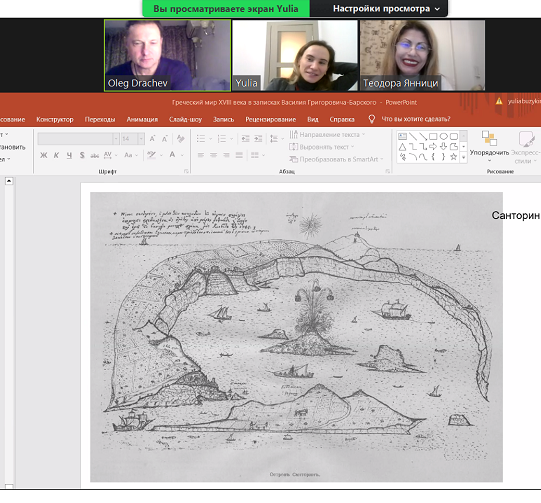The width and height of the screenshot is (541, 503).
Task: Open the Конструктор ribbon tab
Action: pyautogui.click(x=55, y=119)
